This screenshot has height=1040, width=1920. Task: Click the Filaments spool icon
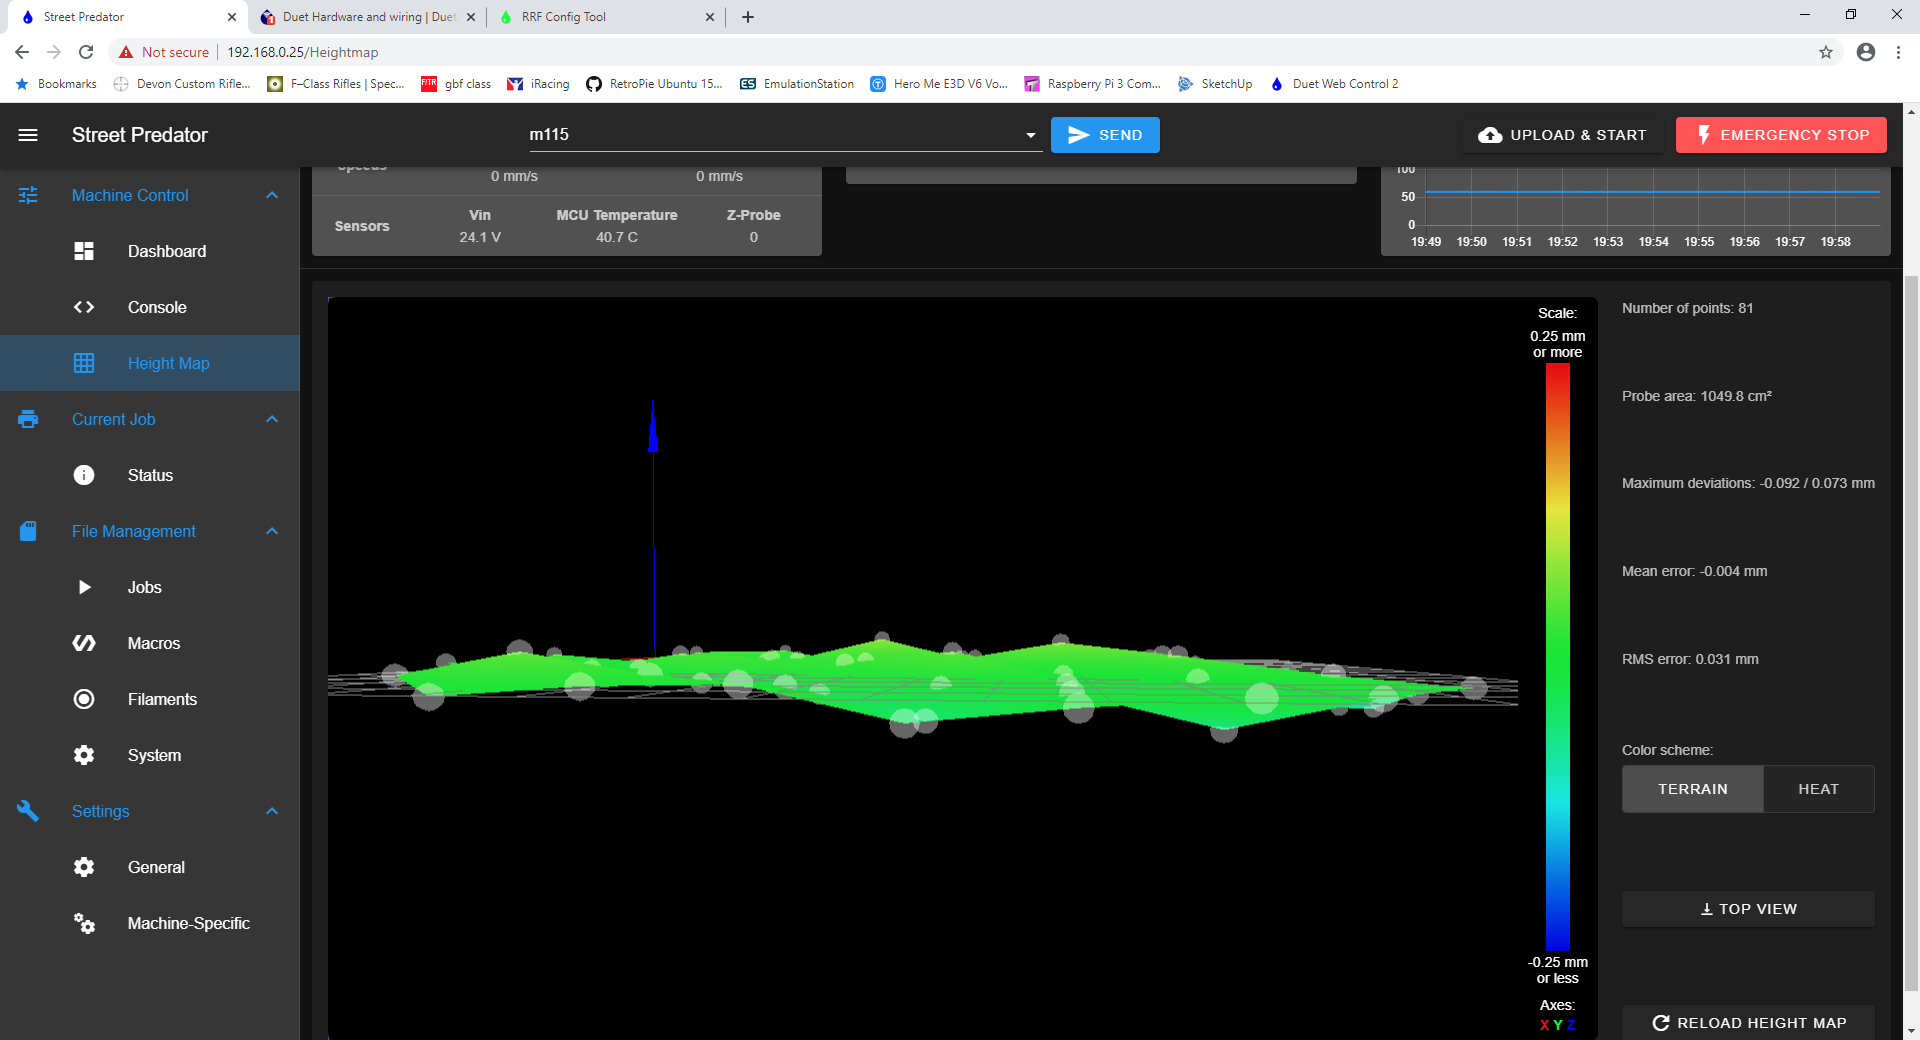(x=84, y=699)
